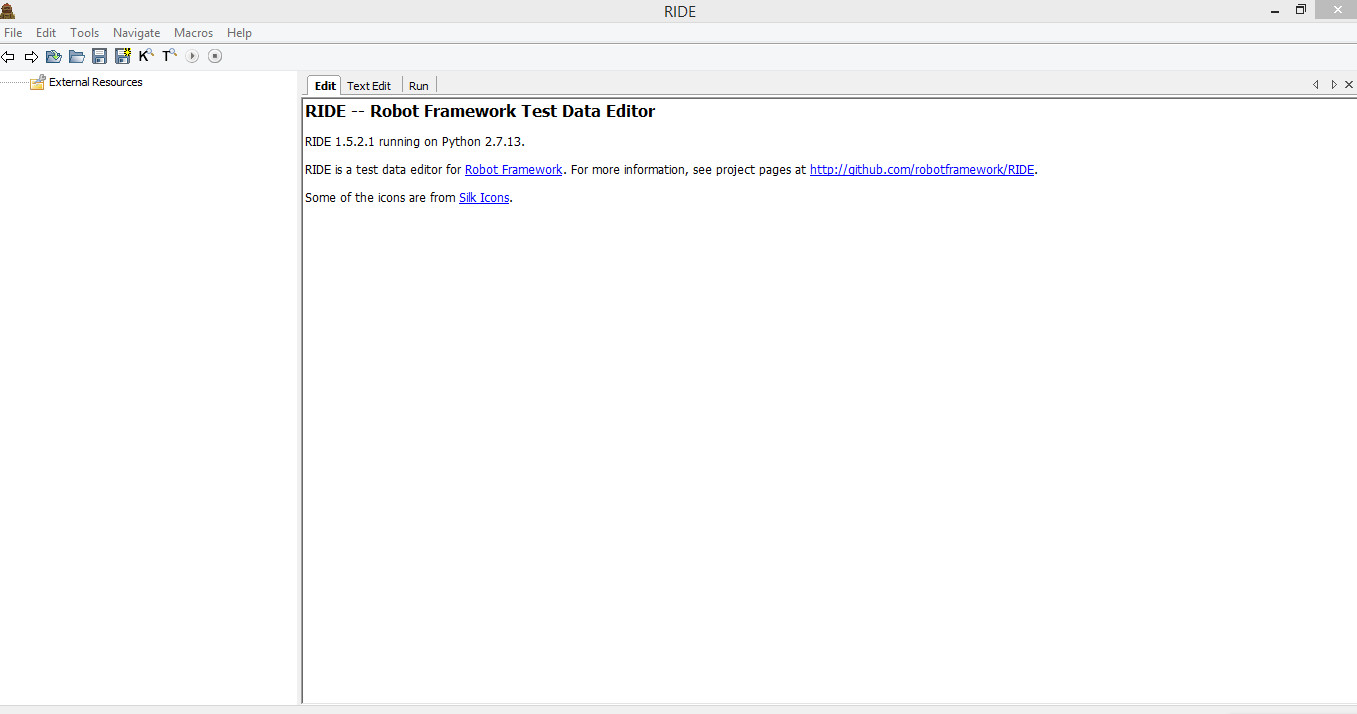
Task: Open the Silk Icons link
Action: 484,198
